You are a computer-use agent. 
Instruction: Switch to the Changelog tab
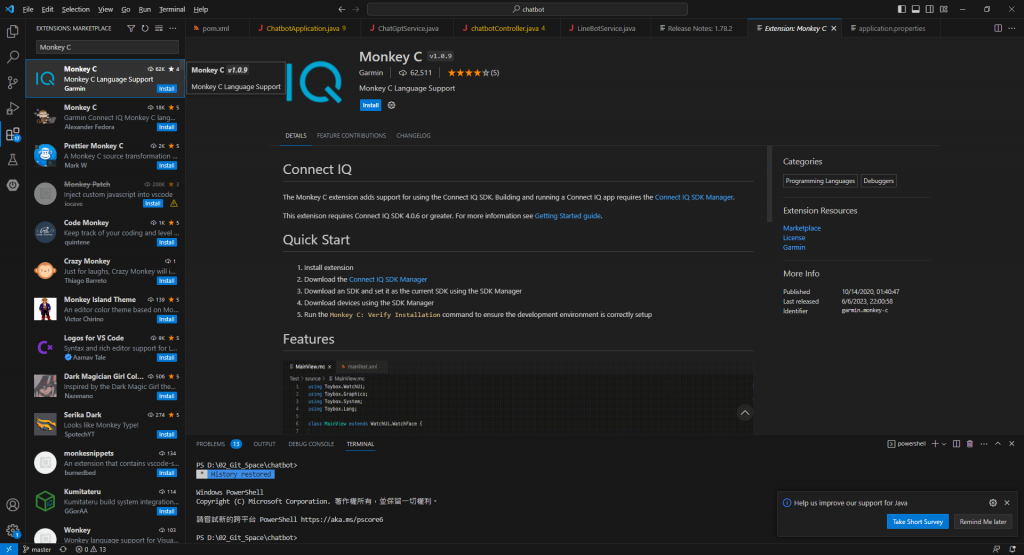[413, 136]
